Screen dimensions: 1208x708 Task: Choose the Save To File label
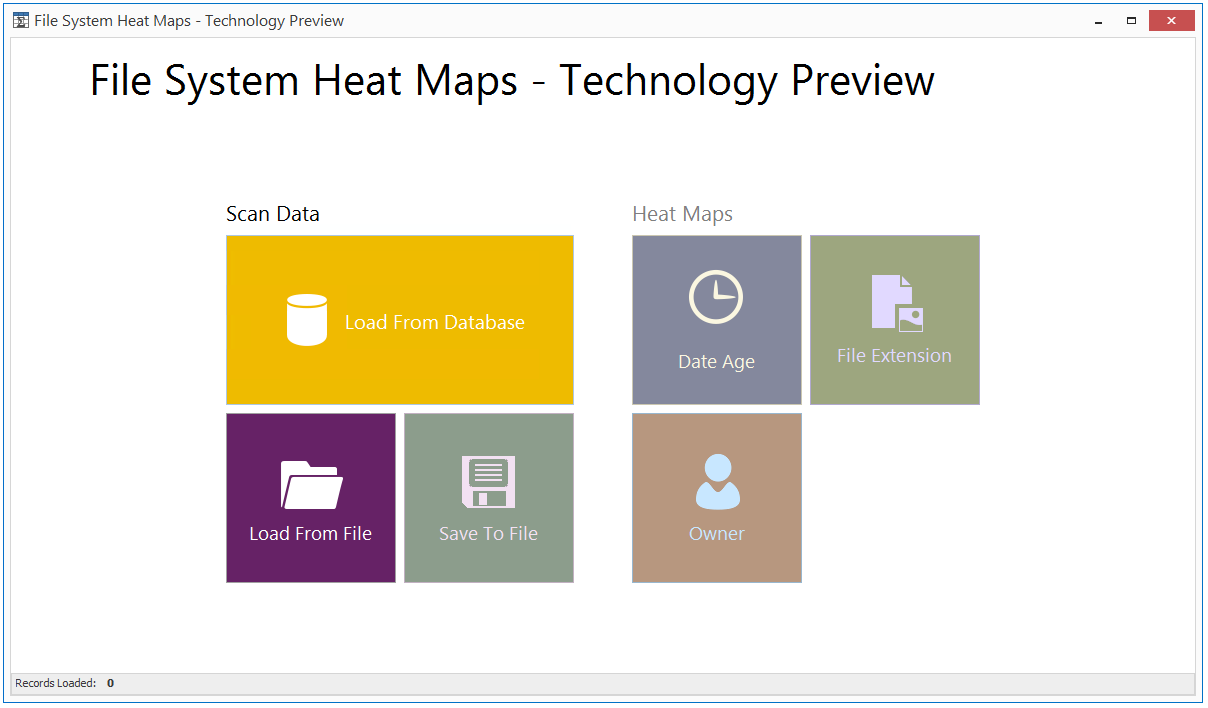[488, 533]
